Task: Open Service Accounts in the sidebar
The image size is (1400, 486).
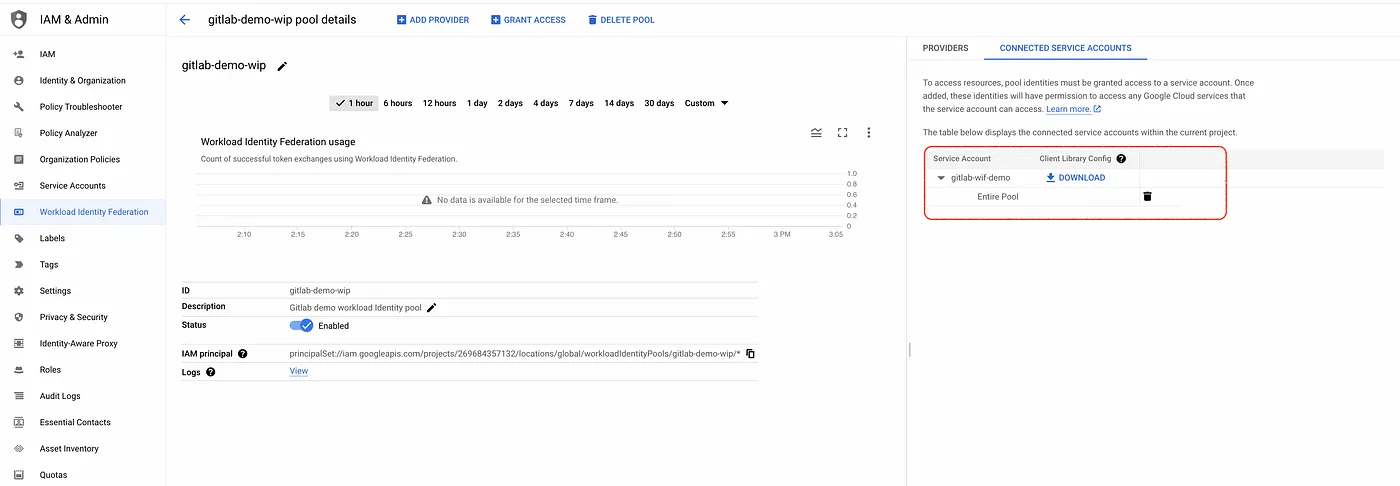Action: (x=72, y=186)
